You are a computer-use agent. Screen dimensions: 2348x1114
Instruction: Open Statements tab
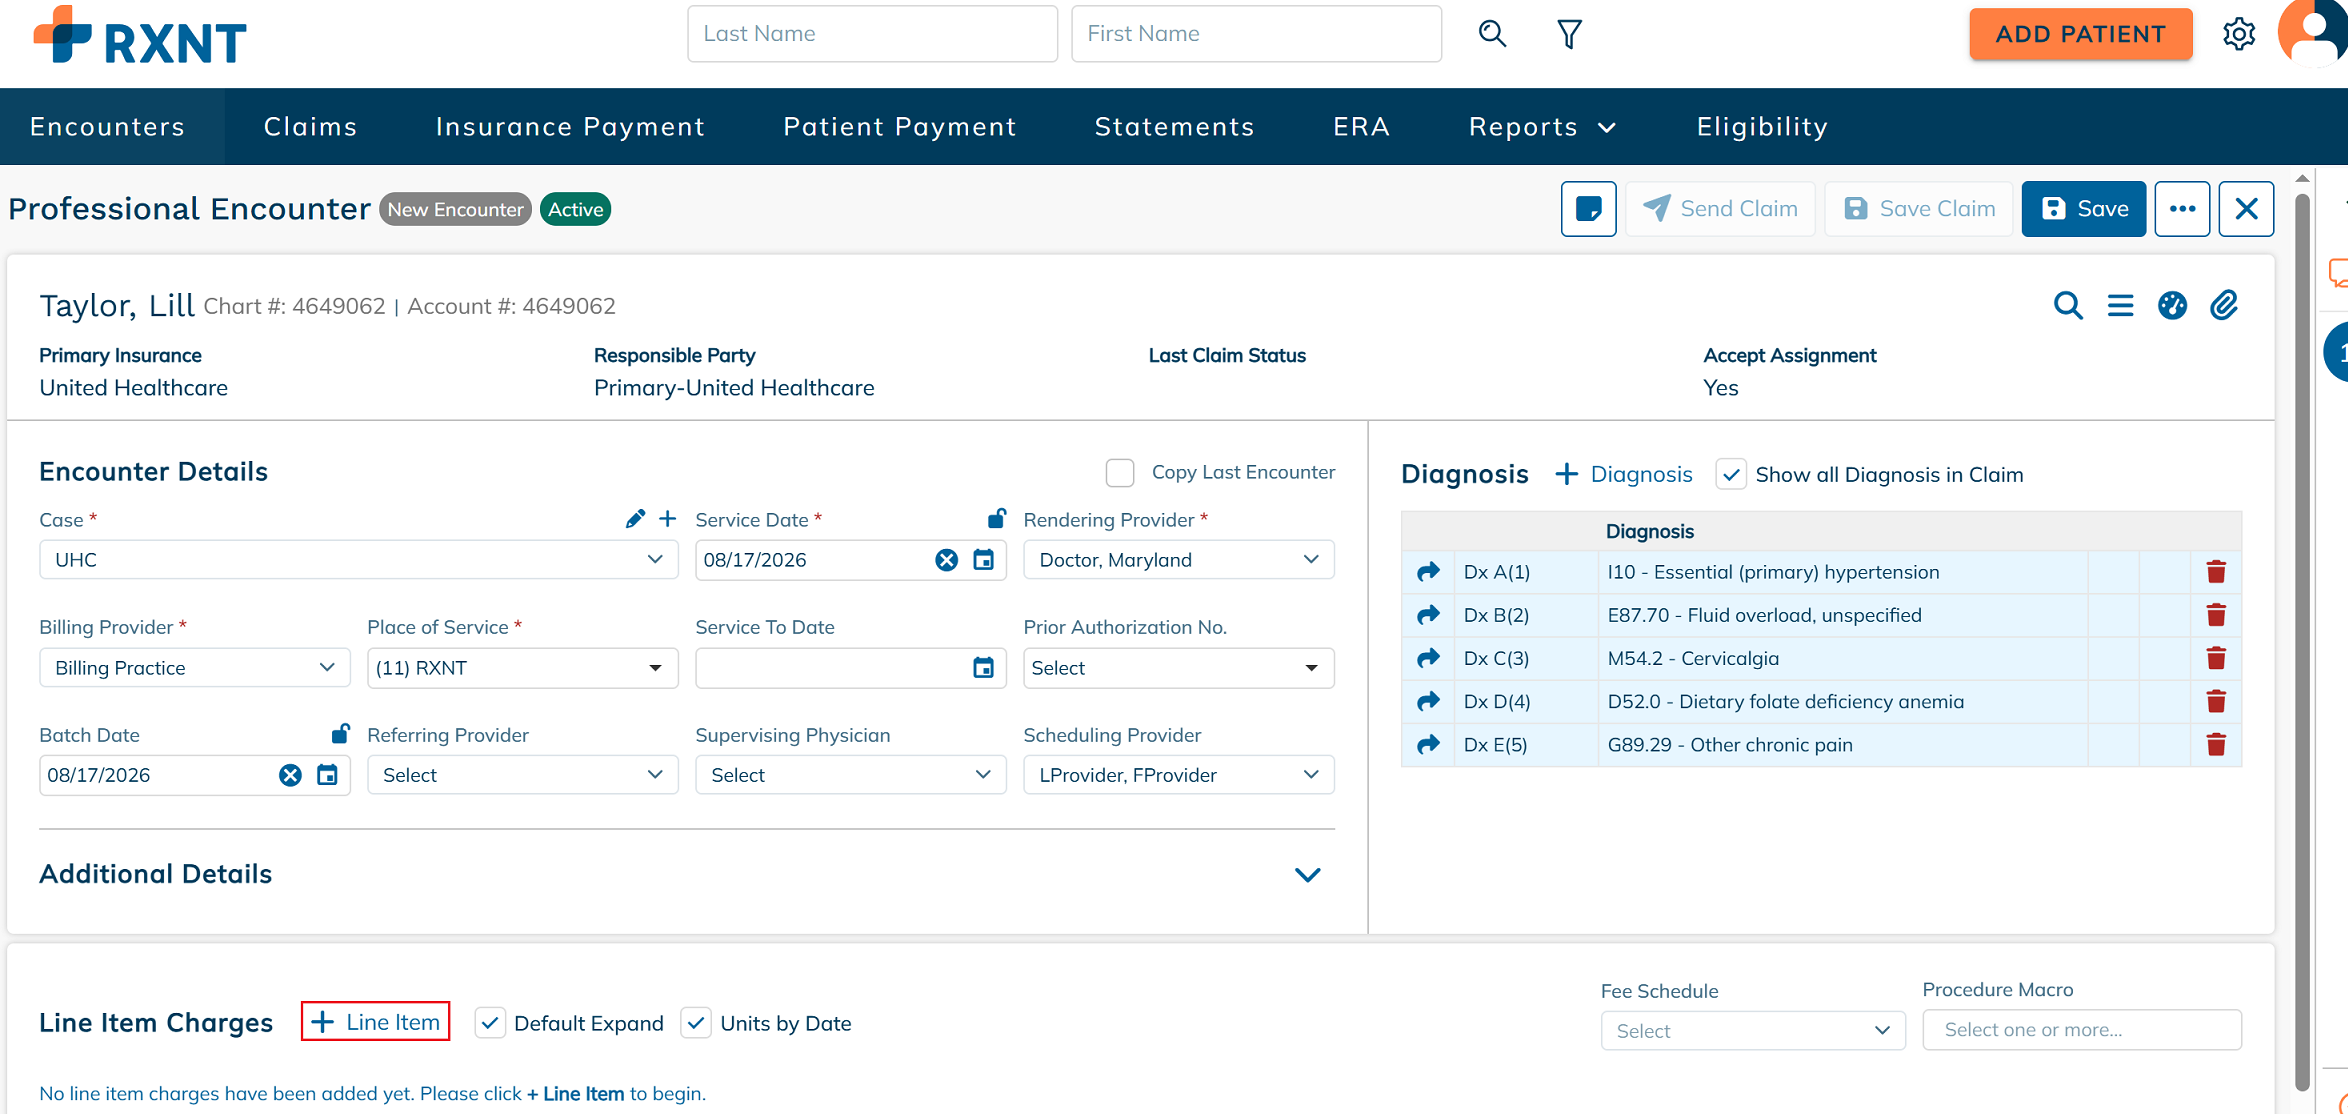pyautogui.click(x=1175, y=127)
